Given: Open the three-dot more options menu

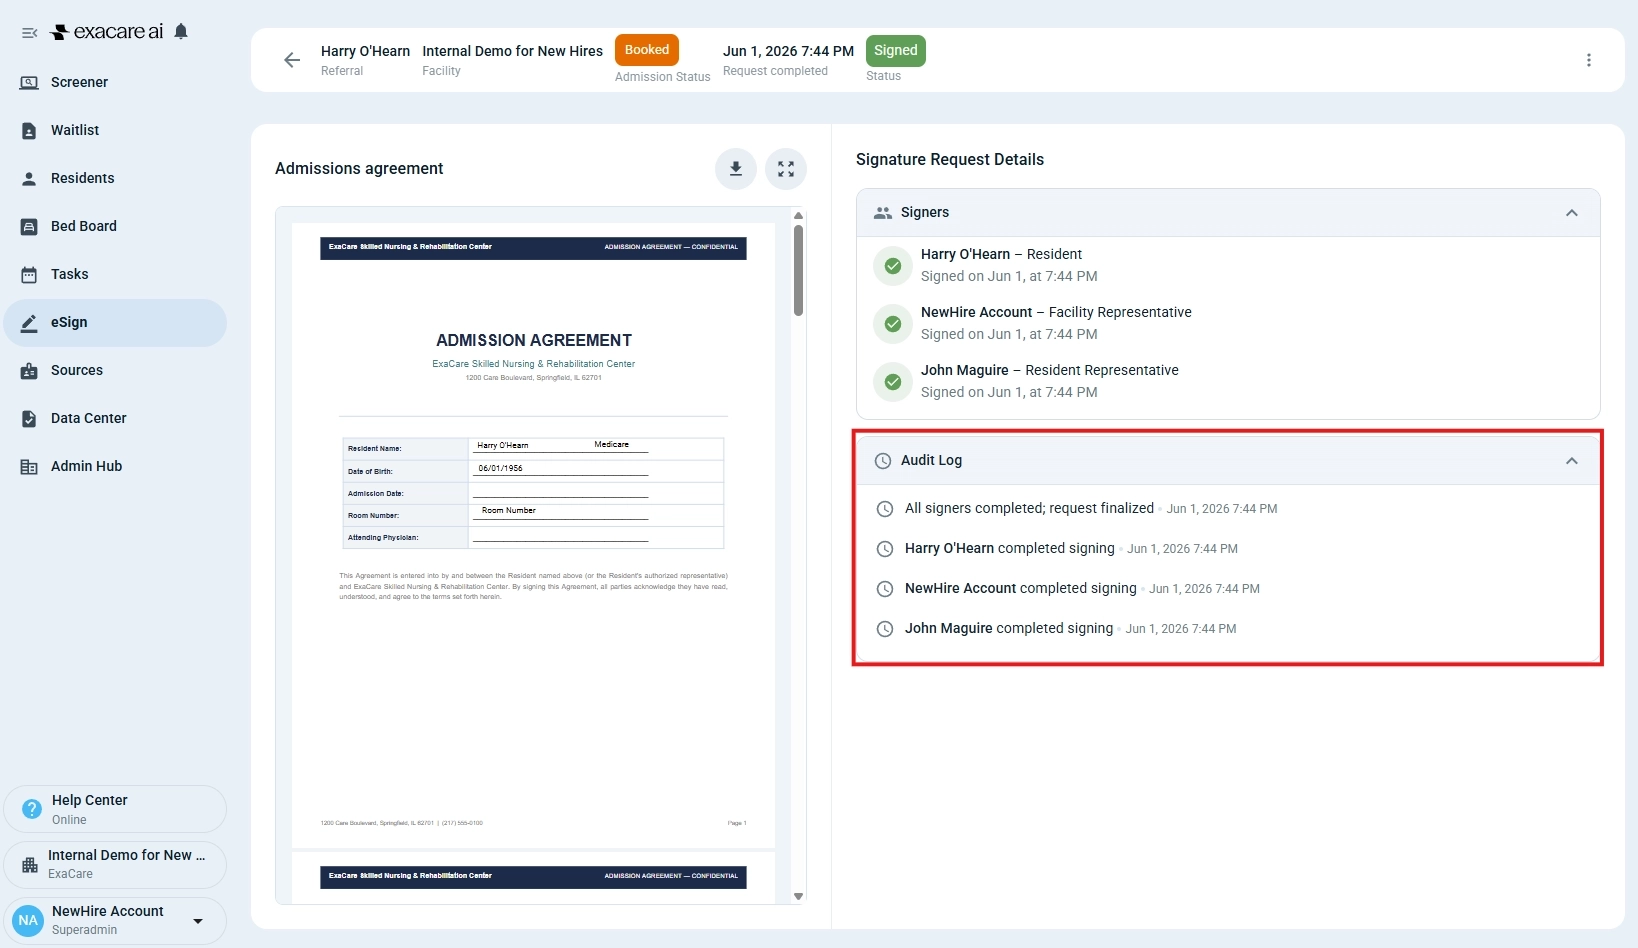Looking at the screenshot, I should [1589, 60].
